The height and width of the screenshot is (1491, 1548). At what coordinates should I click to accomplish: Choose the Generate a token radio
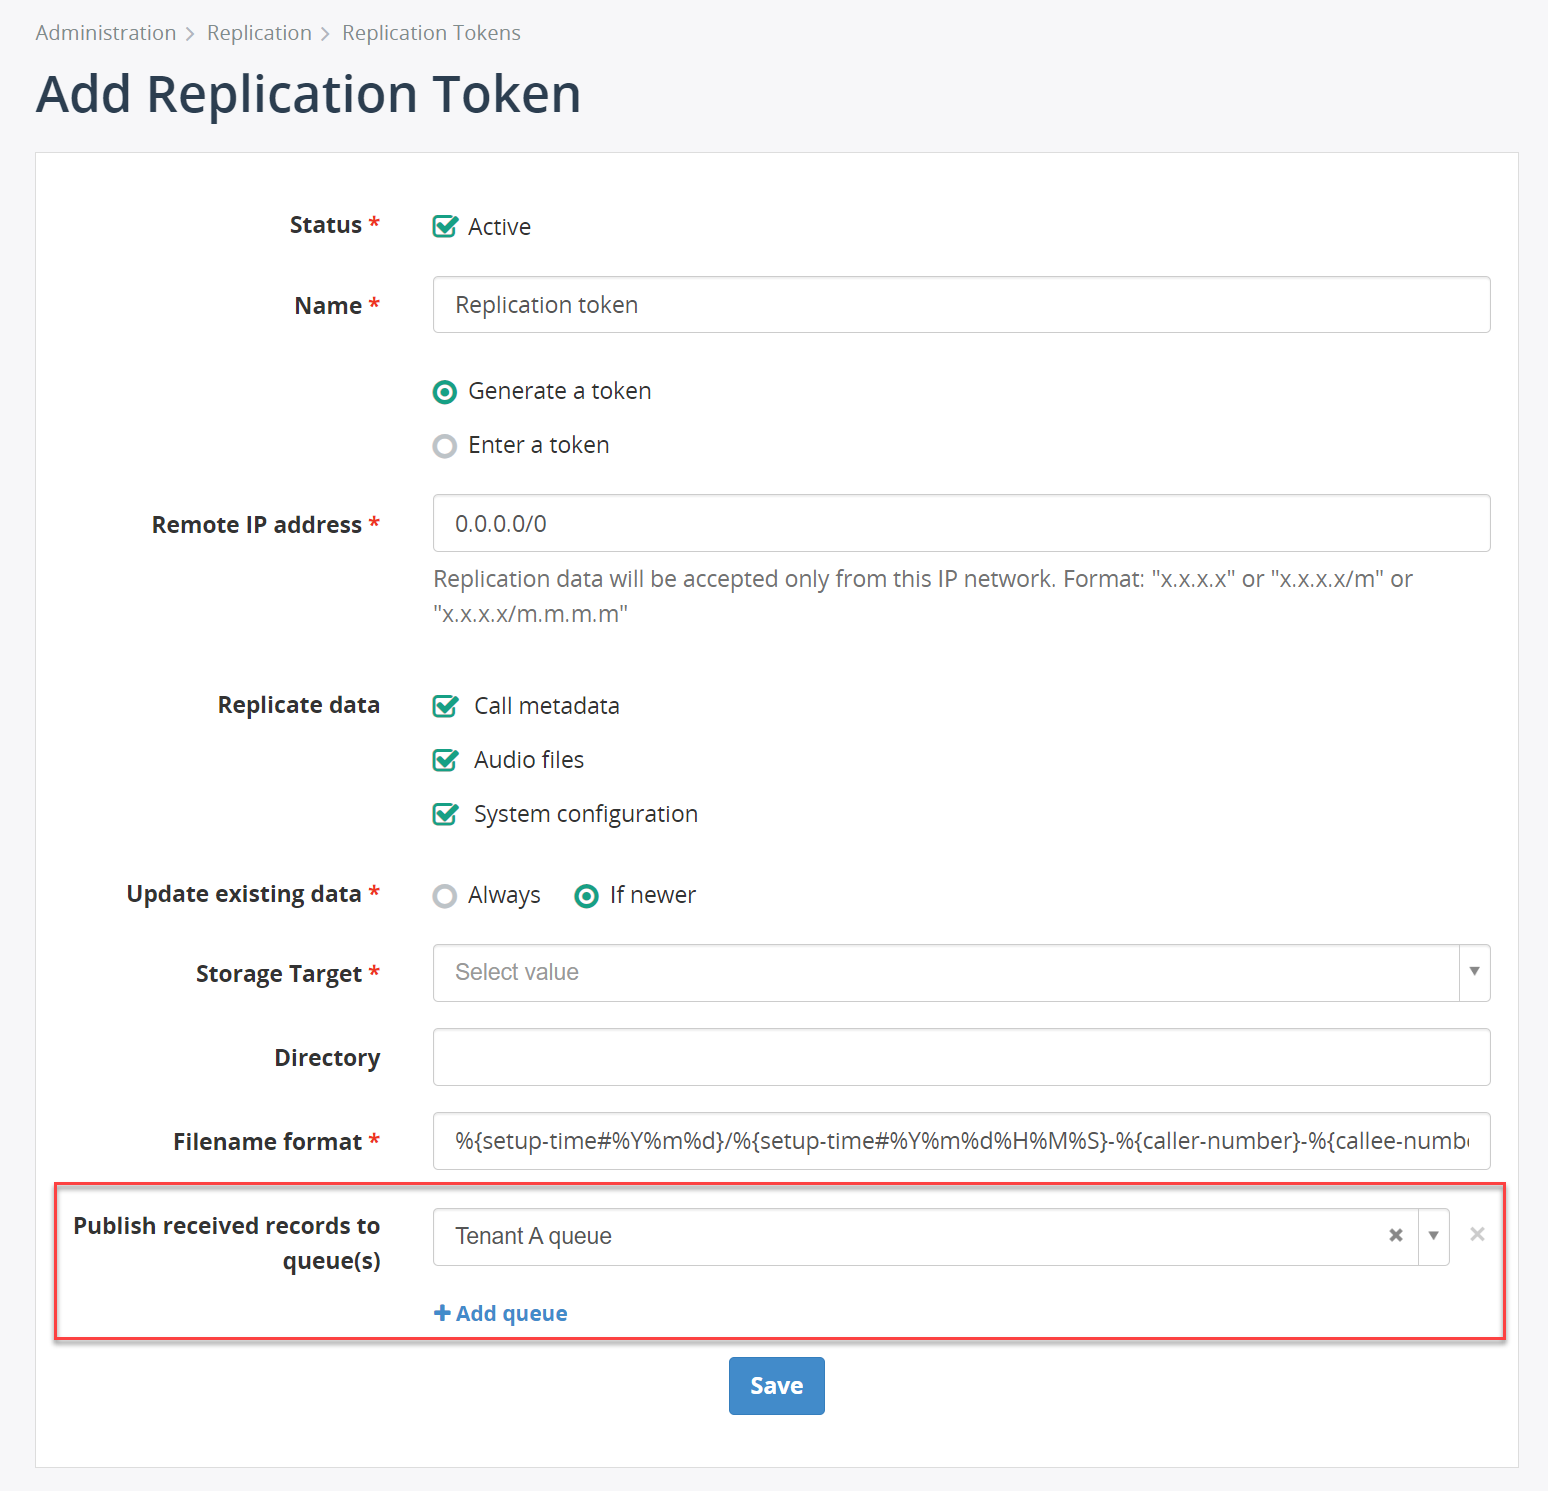(x=445, y=392)
